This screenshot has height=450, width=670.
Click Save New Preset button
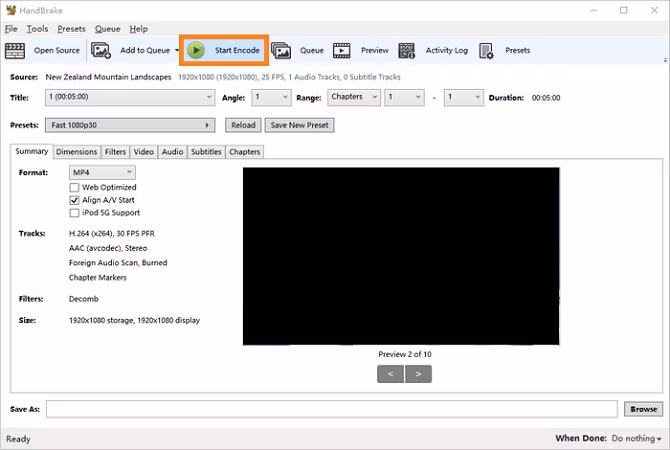pyautogui.click(x=300, y=125)
